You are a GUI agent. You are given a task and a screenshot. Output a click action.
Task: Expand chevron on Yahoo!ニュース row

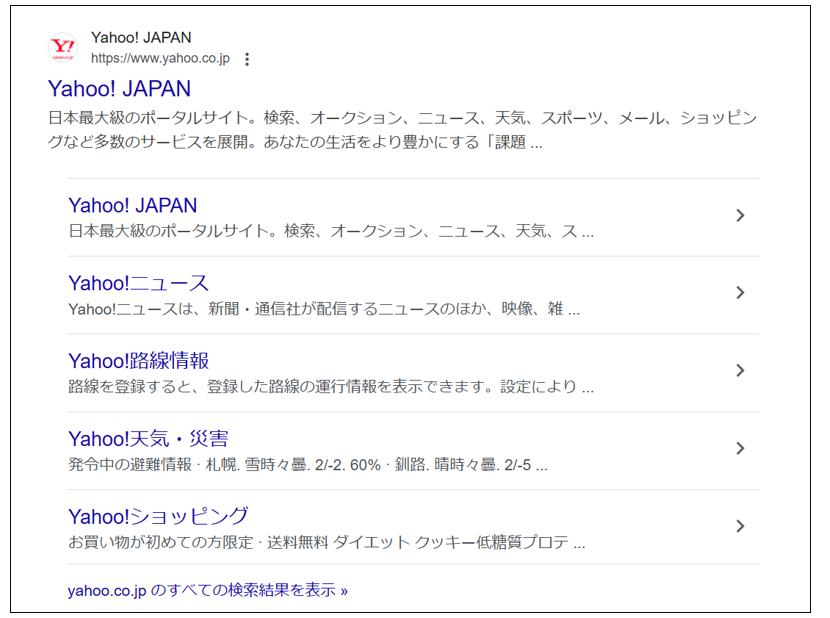click(x=740, y=293)
